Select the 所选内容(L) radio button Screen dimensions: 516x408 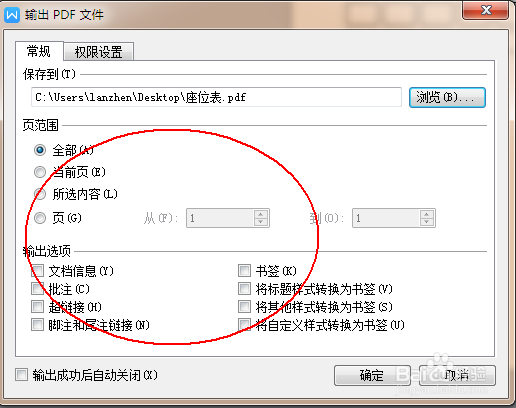tap(40, 194)
